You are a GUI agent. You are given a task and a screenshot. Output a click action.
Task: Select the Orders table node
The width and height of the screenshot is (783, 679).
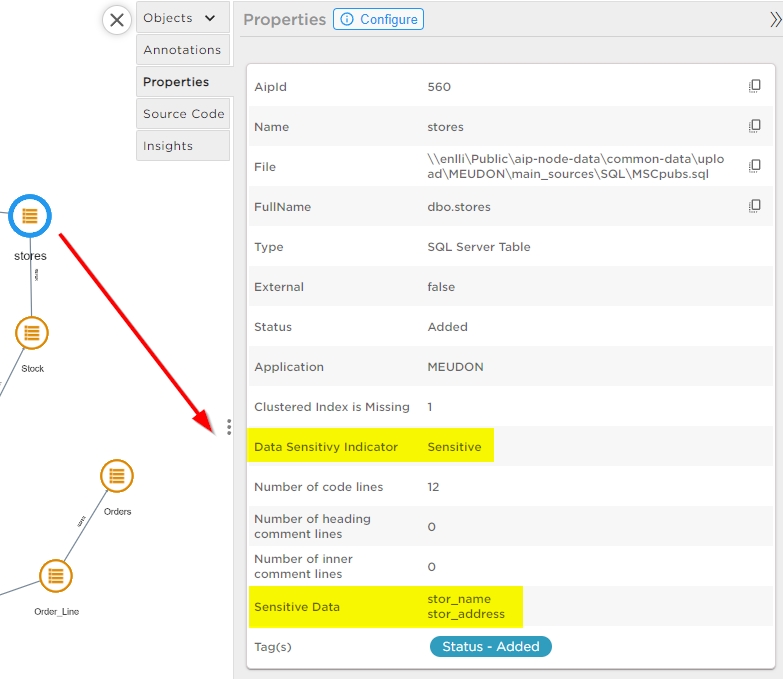click(117, 476)
